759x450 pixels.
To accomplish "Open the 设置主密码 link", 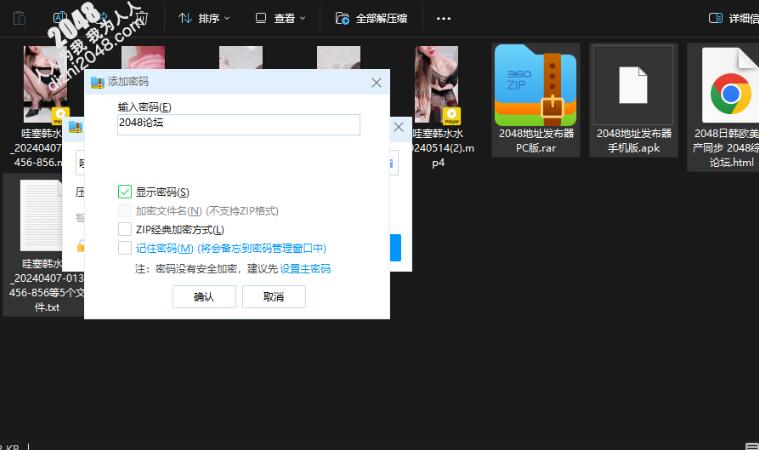I will pos(305,269).
